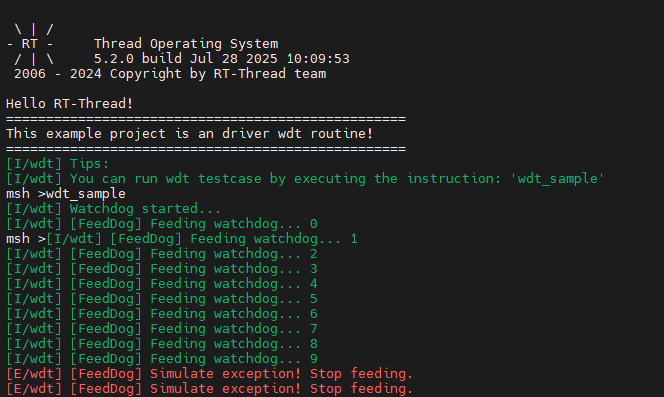This screenshot has height=397, width=664.
Task: Click the quoted 'wdt_sample' instruction in green
Action: pyautogui.click(x=557, y=179)
